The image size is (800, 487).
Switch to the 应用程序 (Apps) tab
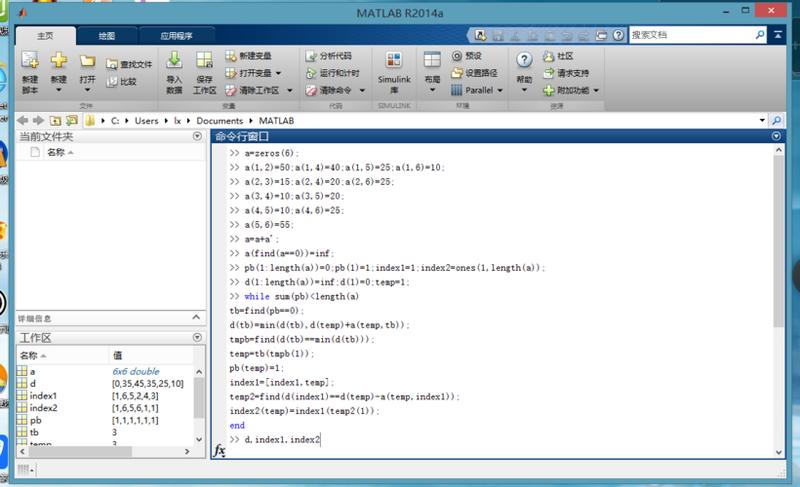click(176, 36)
